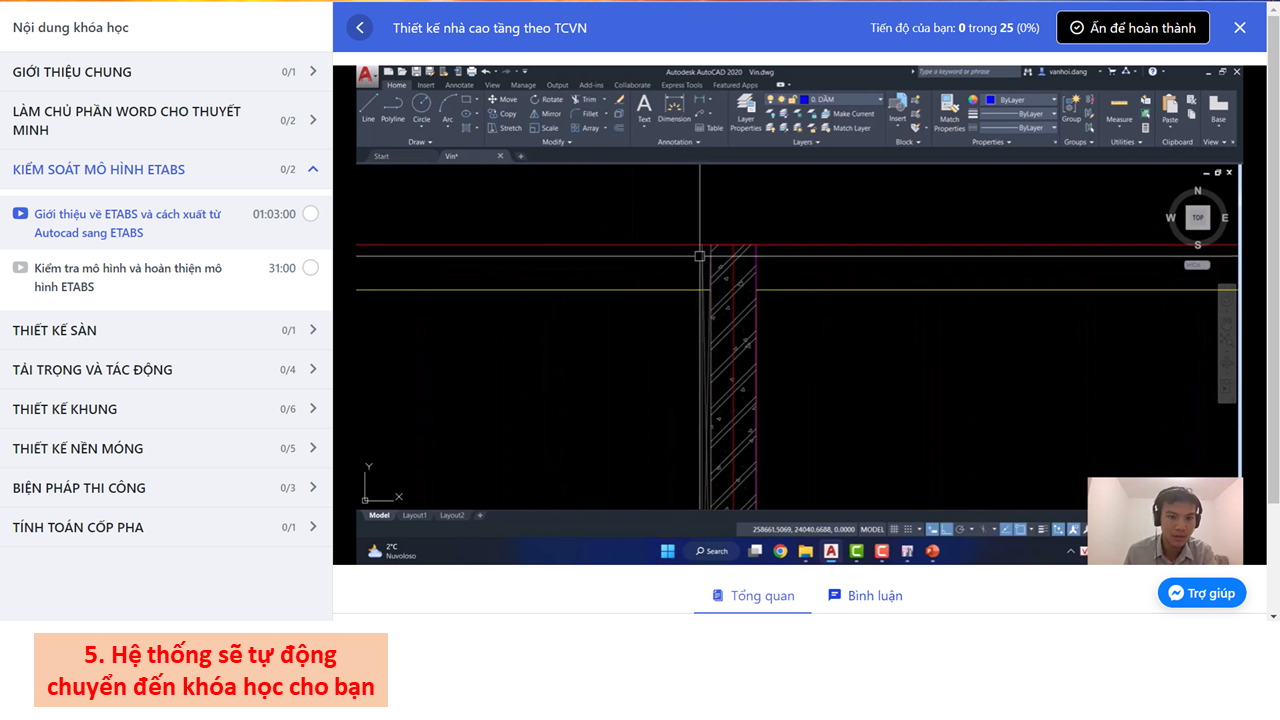
Task: Click the Chrome icon in taskbar
Action: coord(780,551)
